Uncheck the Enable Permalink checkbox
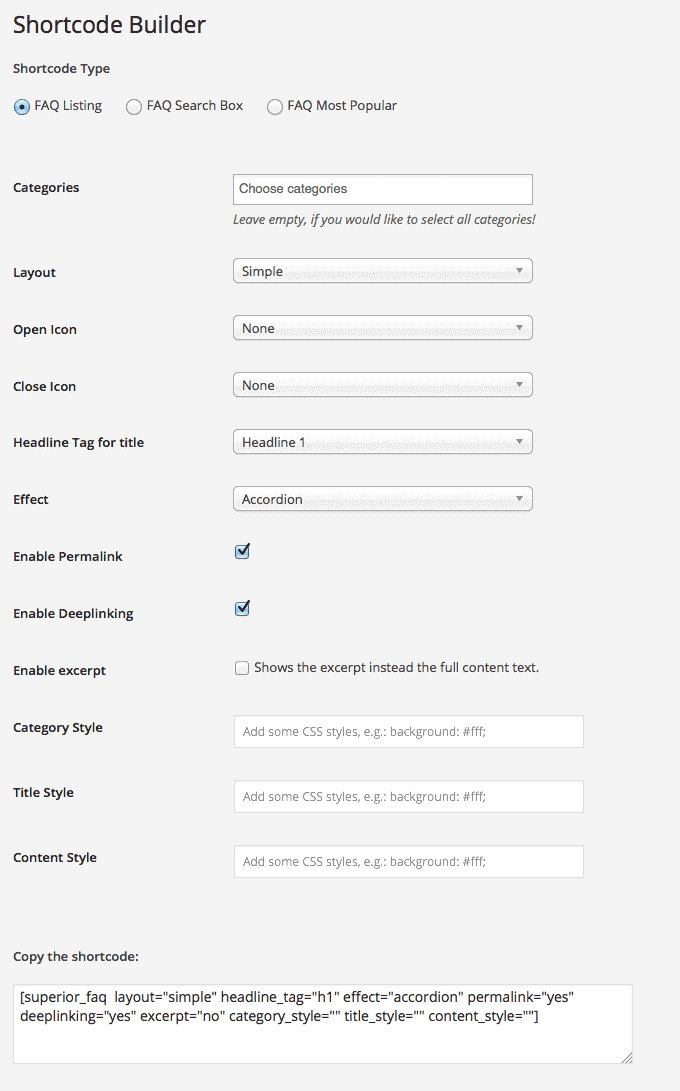Screen dimensions: 680x1091 coord(242,552)
